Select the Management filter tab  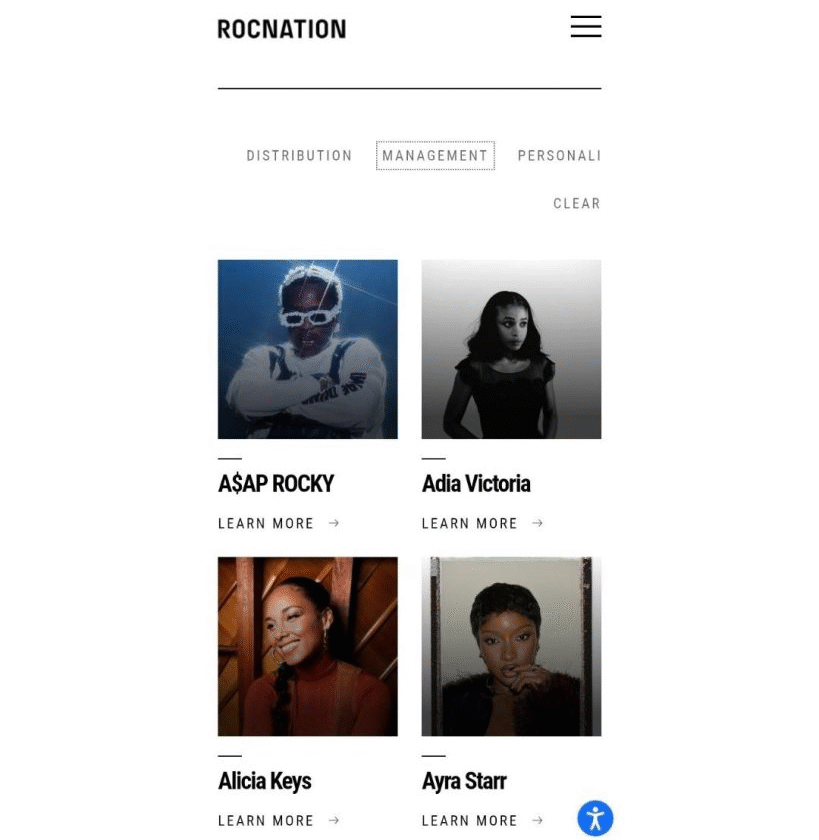(435, 156)
